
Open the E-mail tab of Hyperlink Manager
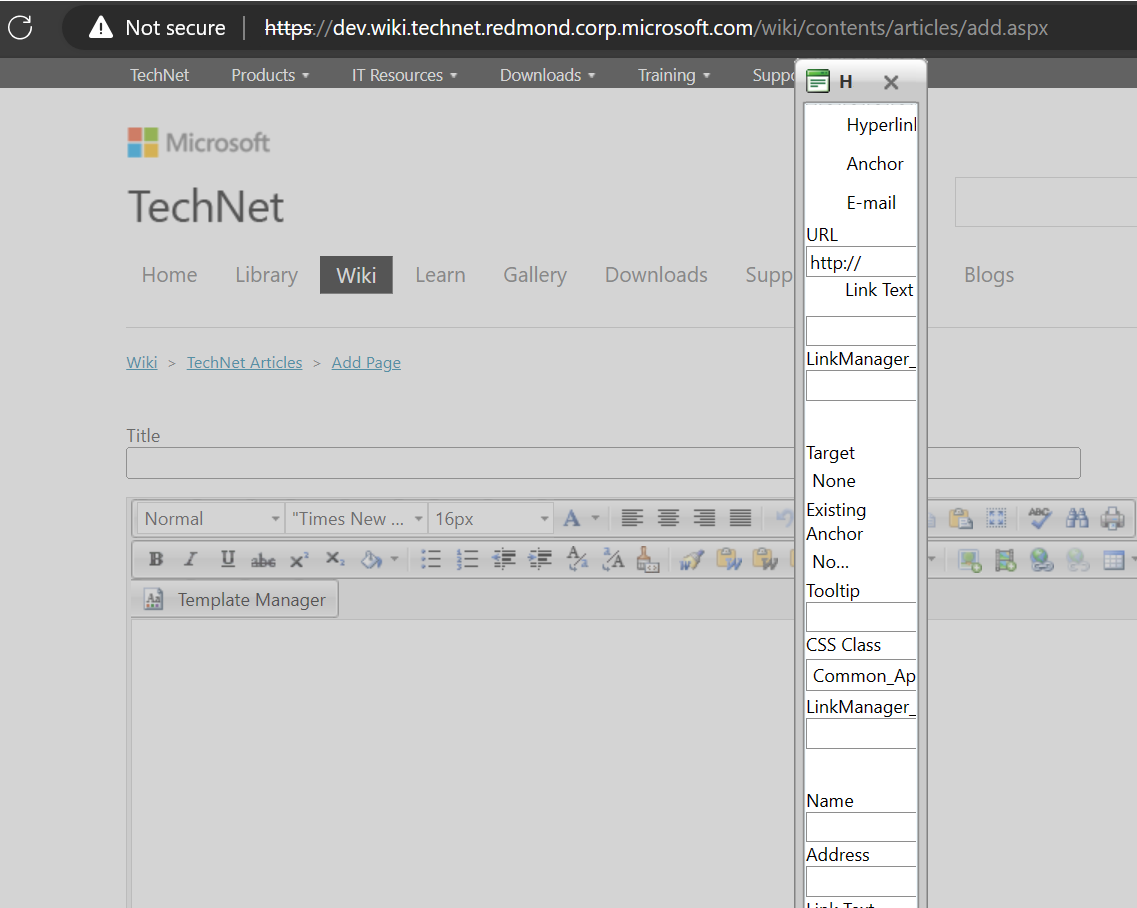870,202
